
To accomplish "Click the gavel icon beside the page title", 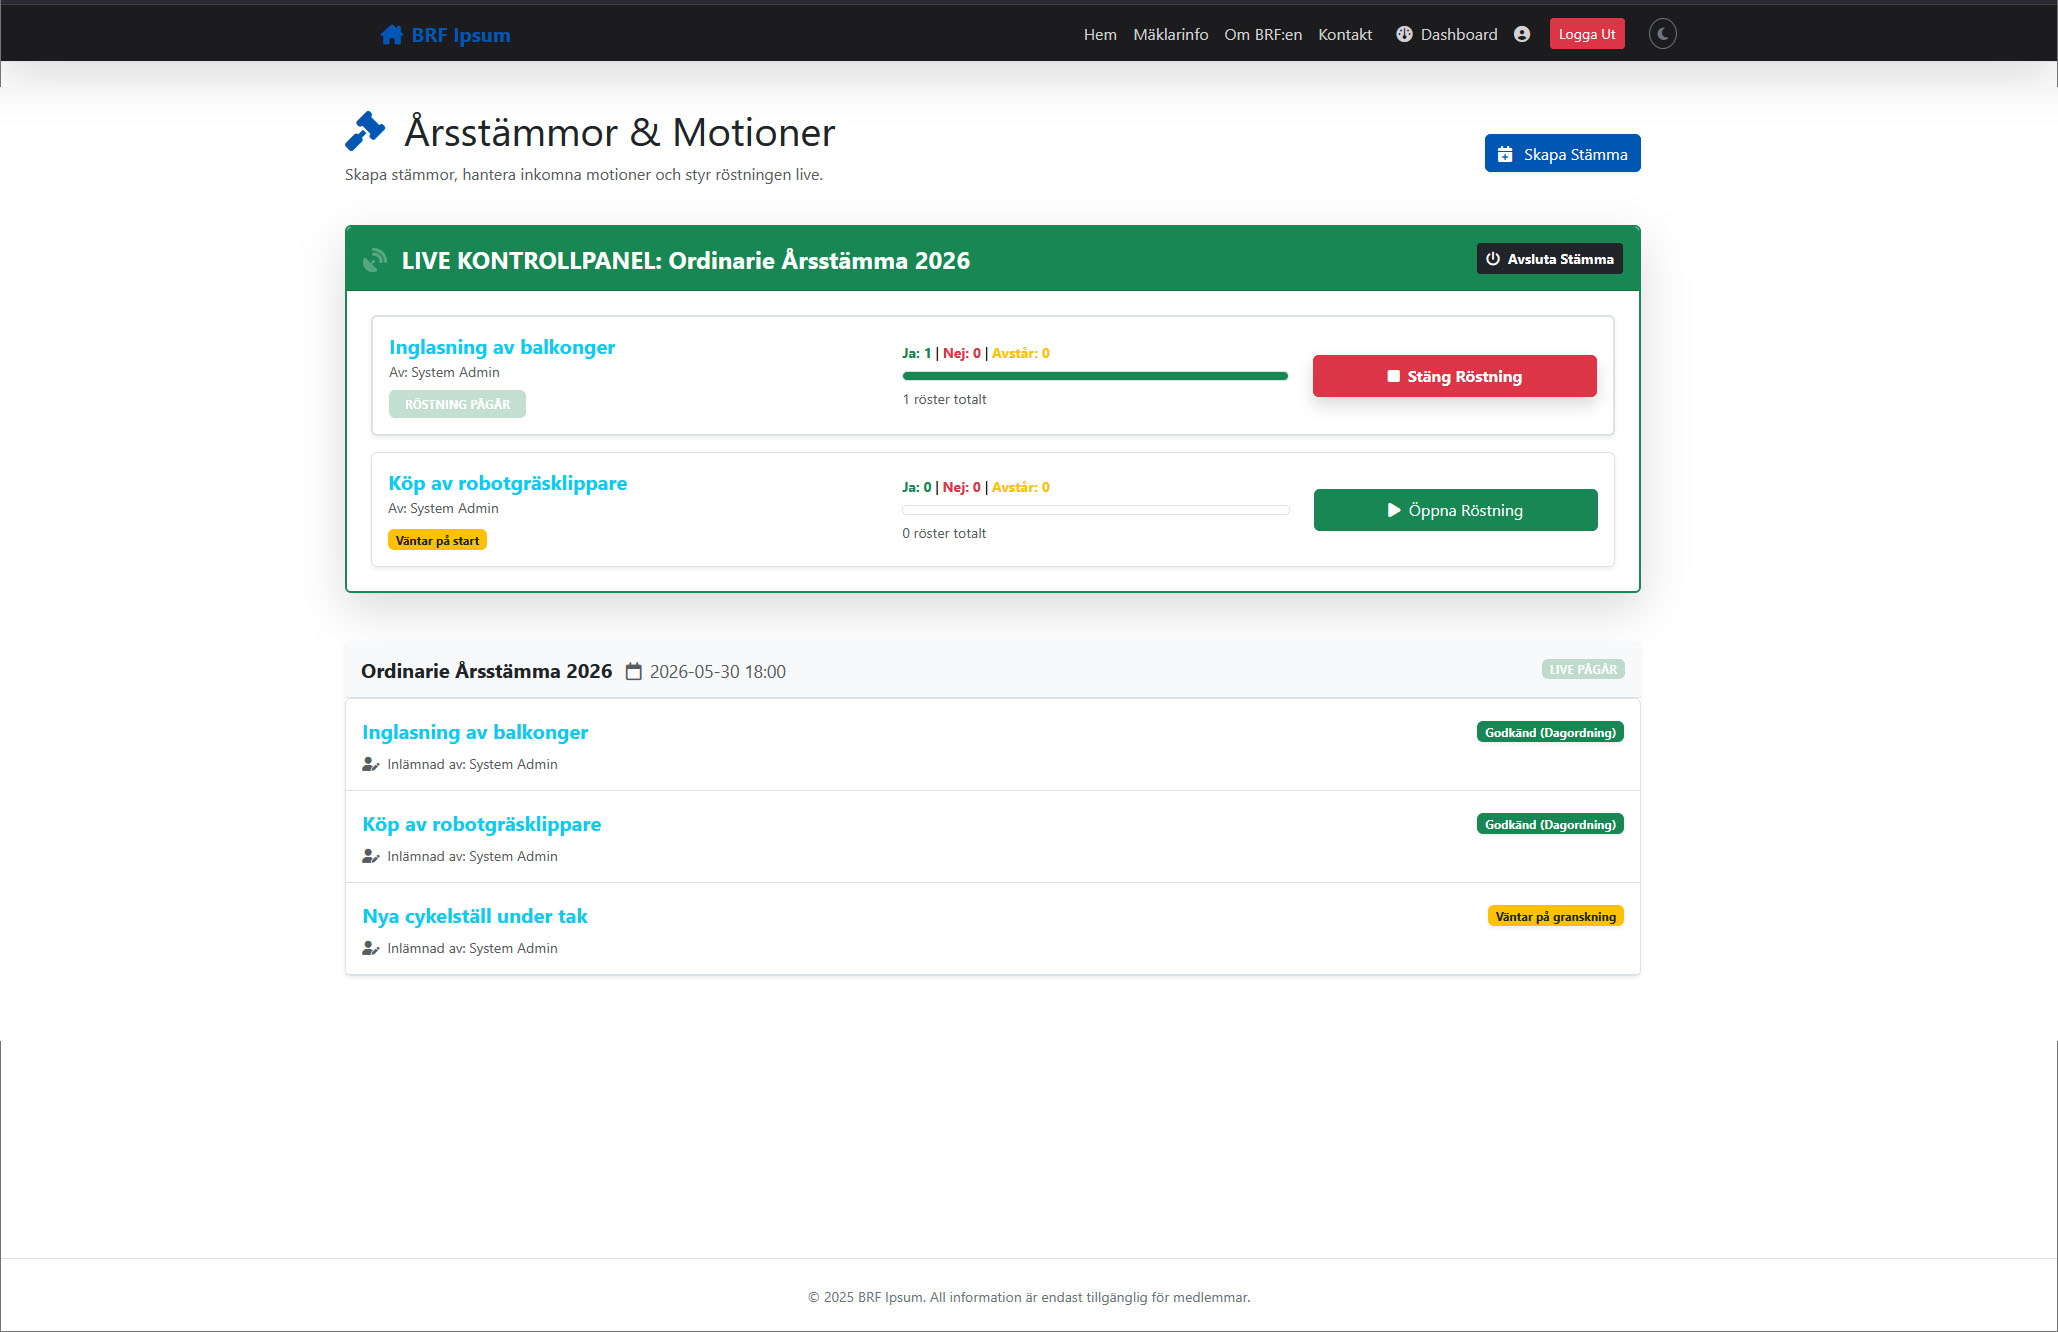I will [x=365, y=131].
